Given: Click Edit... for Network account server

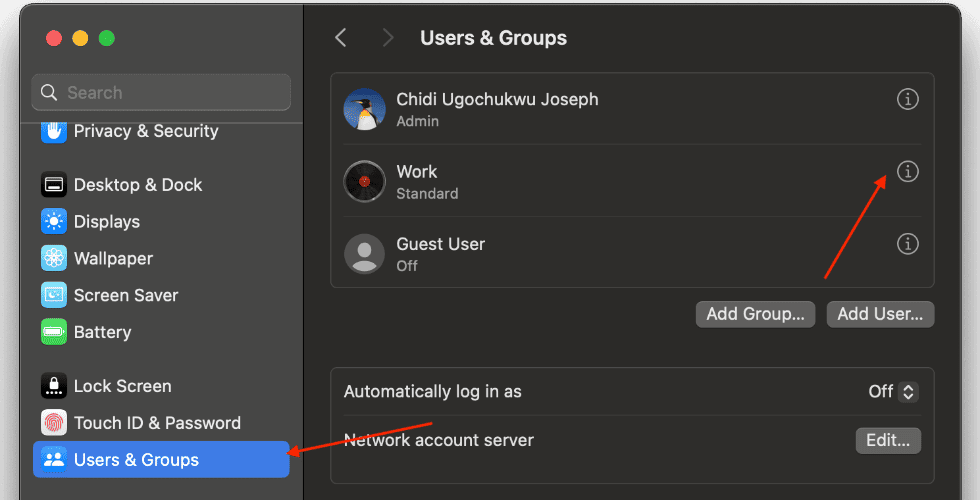Looking at the screenshot, I should pos(888,441).
